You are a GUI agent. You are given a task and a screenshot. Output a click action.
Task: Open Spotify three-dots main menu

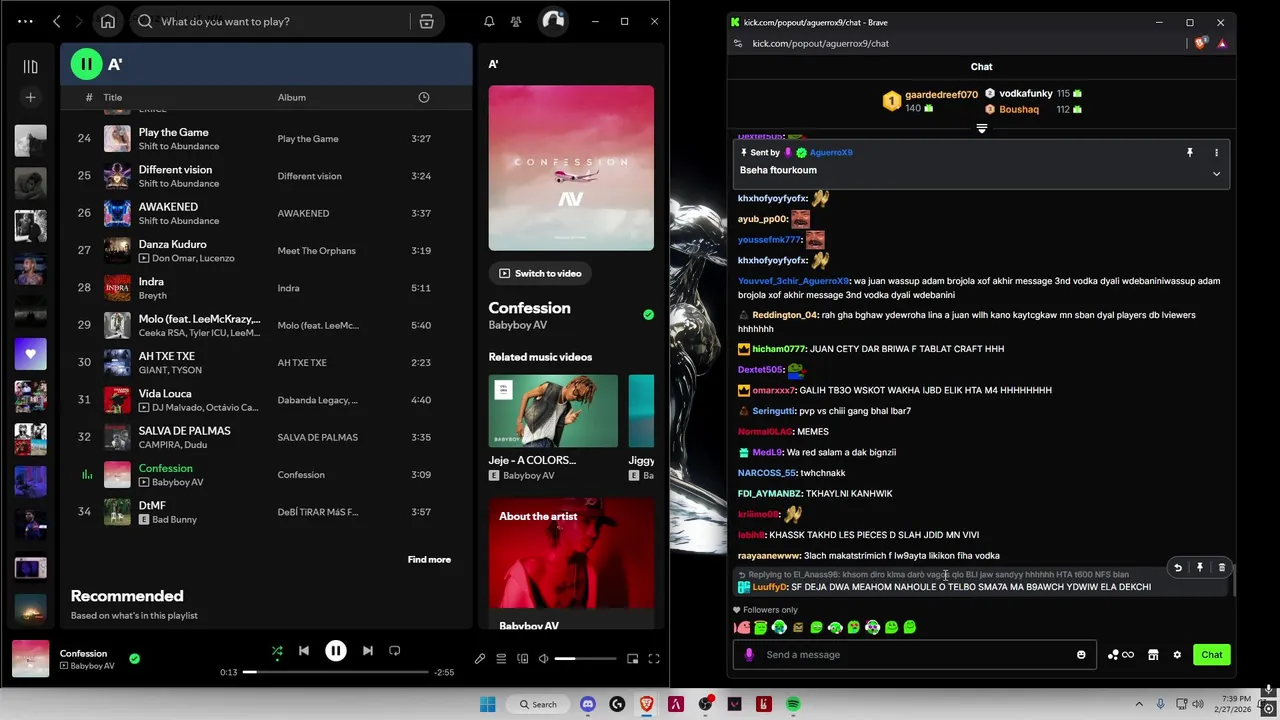(25, 21)
